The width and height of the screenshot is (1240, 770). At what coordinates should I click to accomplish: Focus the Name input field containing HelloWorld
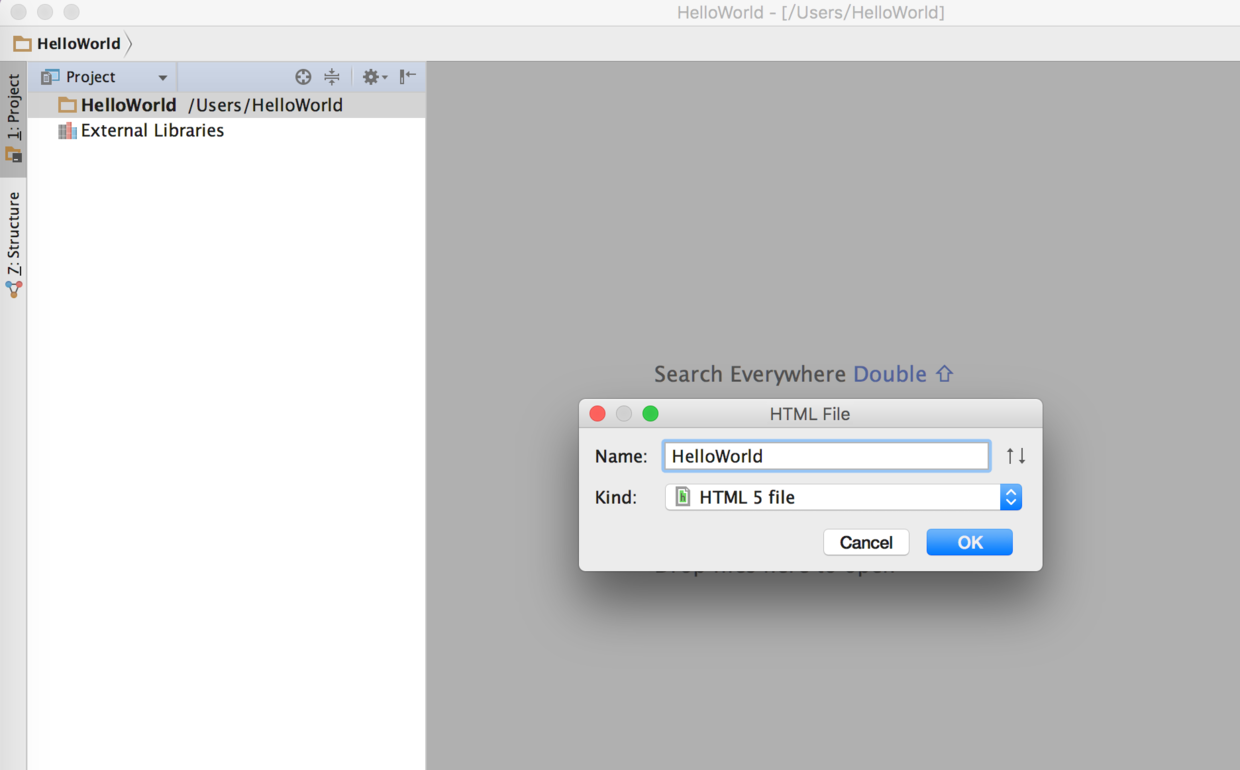(x=826, y=456)
